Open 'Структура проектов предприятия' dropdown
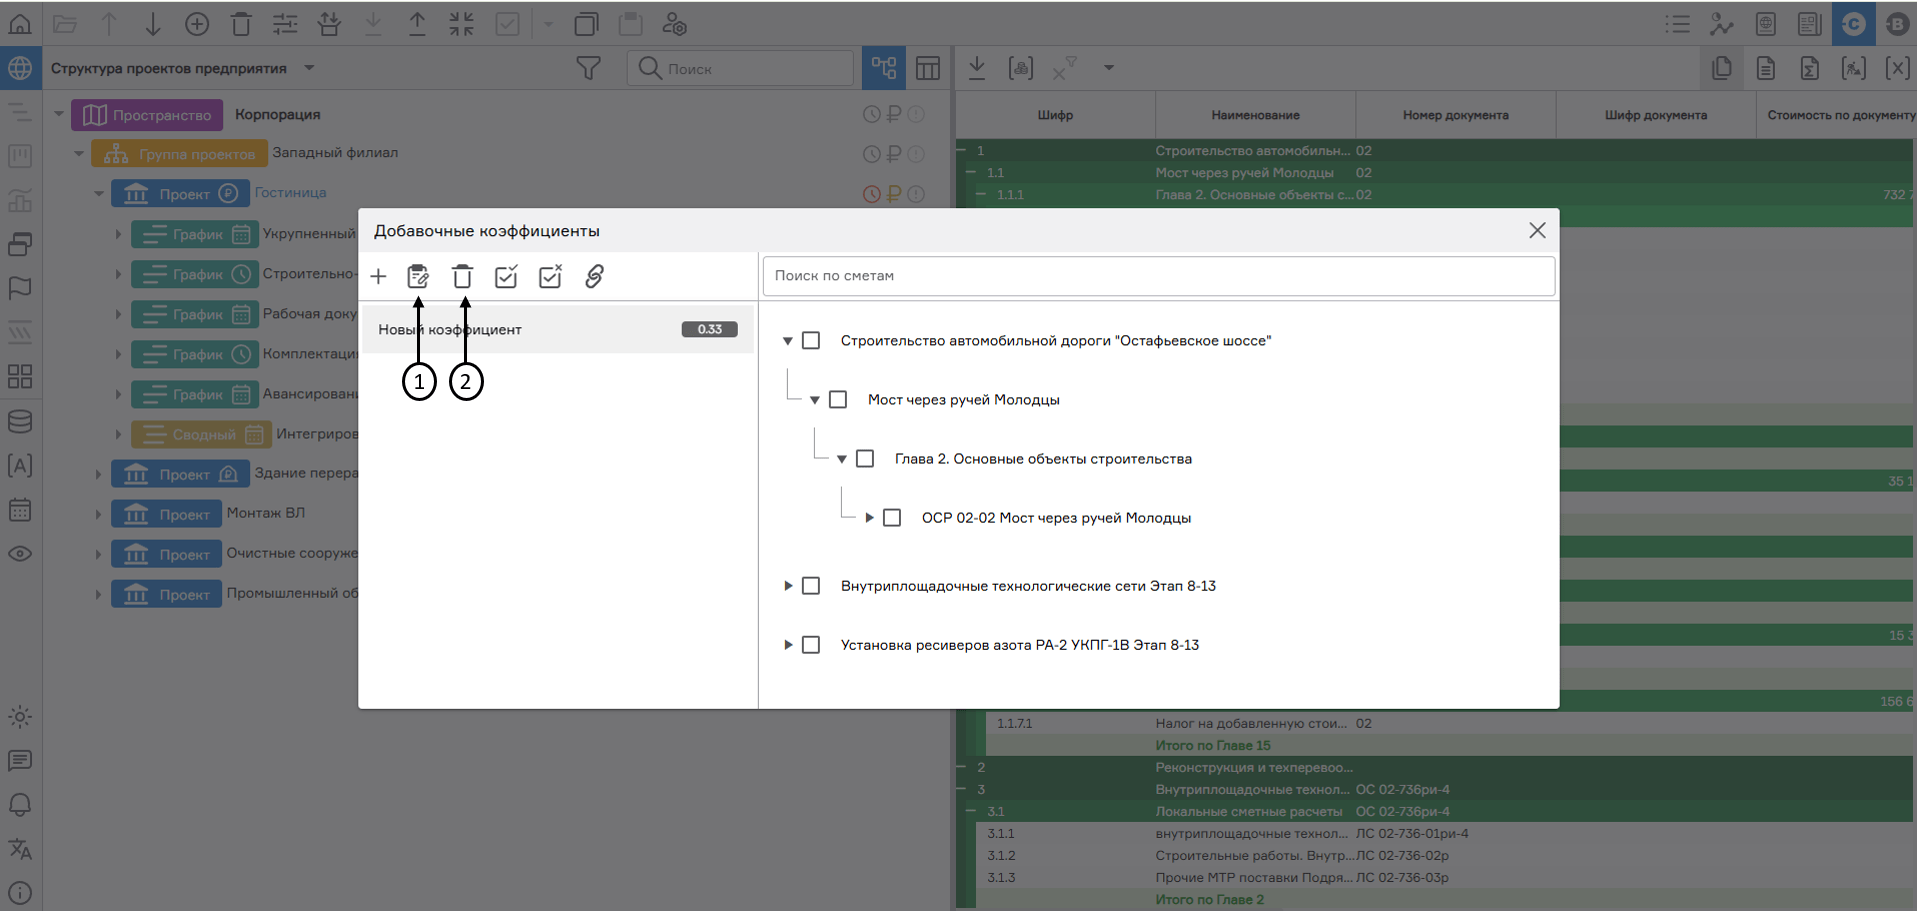The image size is (1917, 911). coord(309,68)
